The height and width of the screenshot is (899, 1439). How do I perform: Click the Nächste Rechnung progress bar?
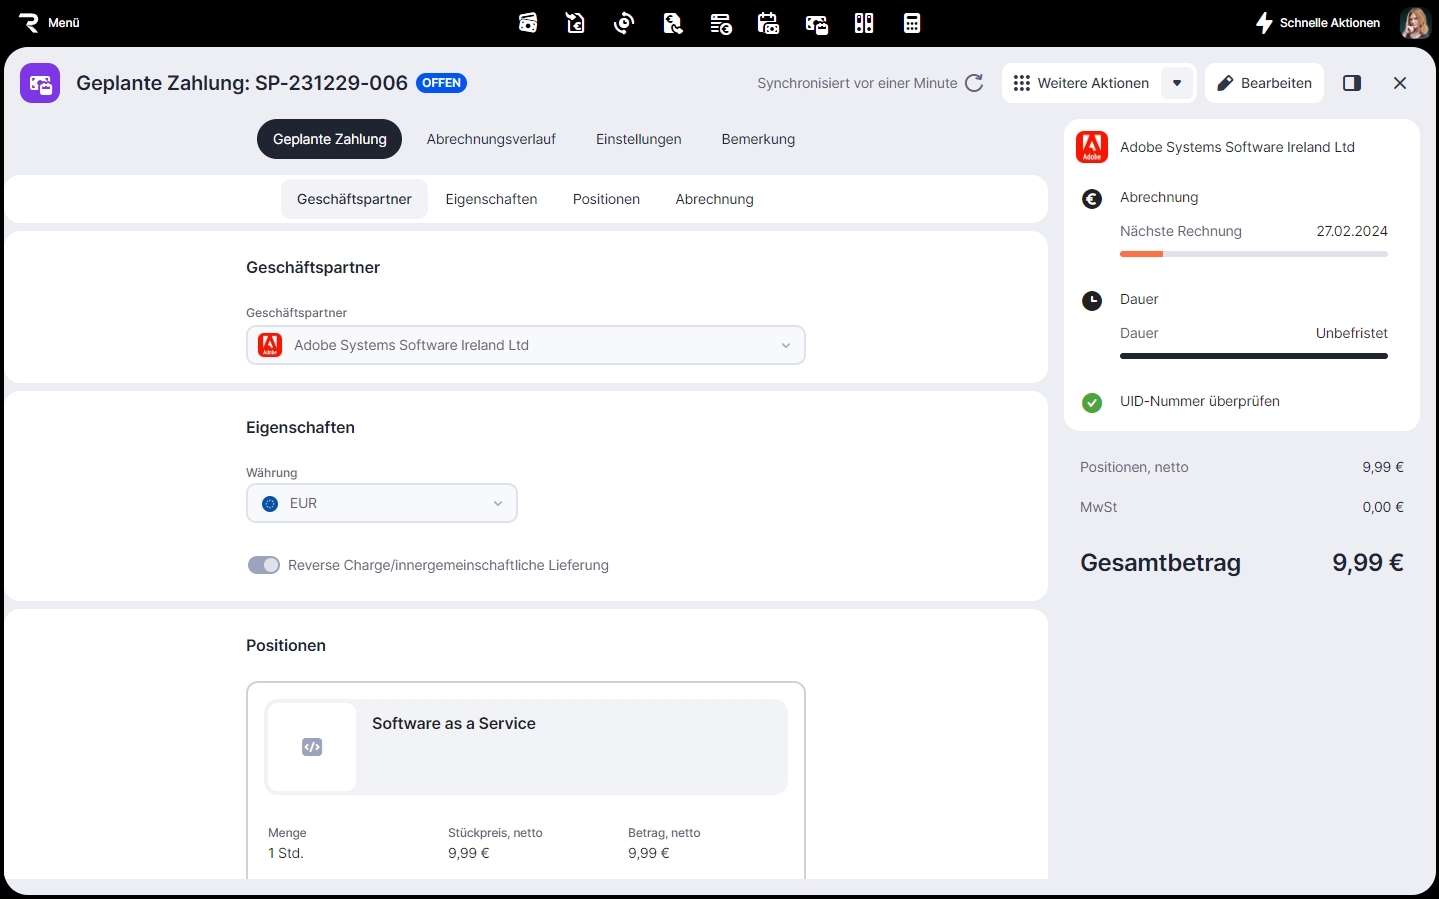click(1253, 254)
